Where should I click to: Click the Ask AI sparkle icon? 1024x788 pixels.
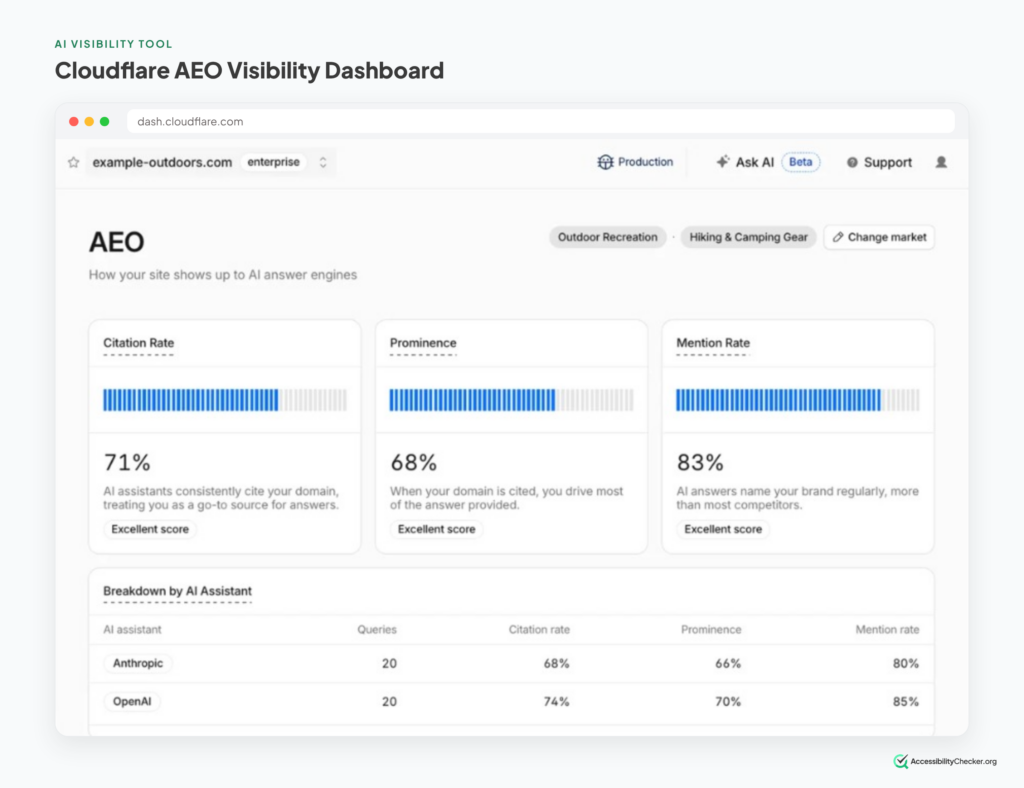pos(722,161)
